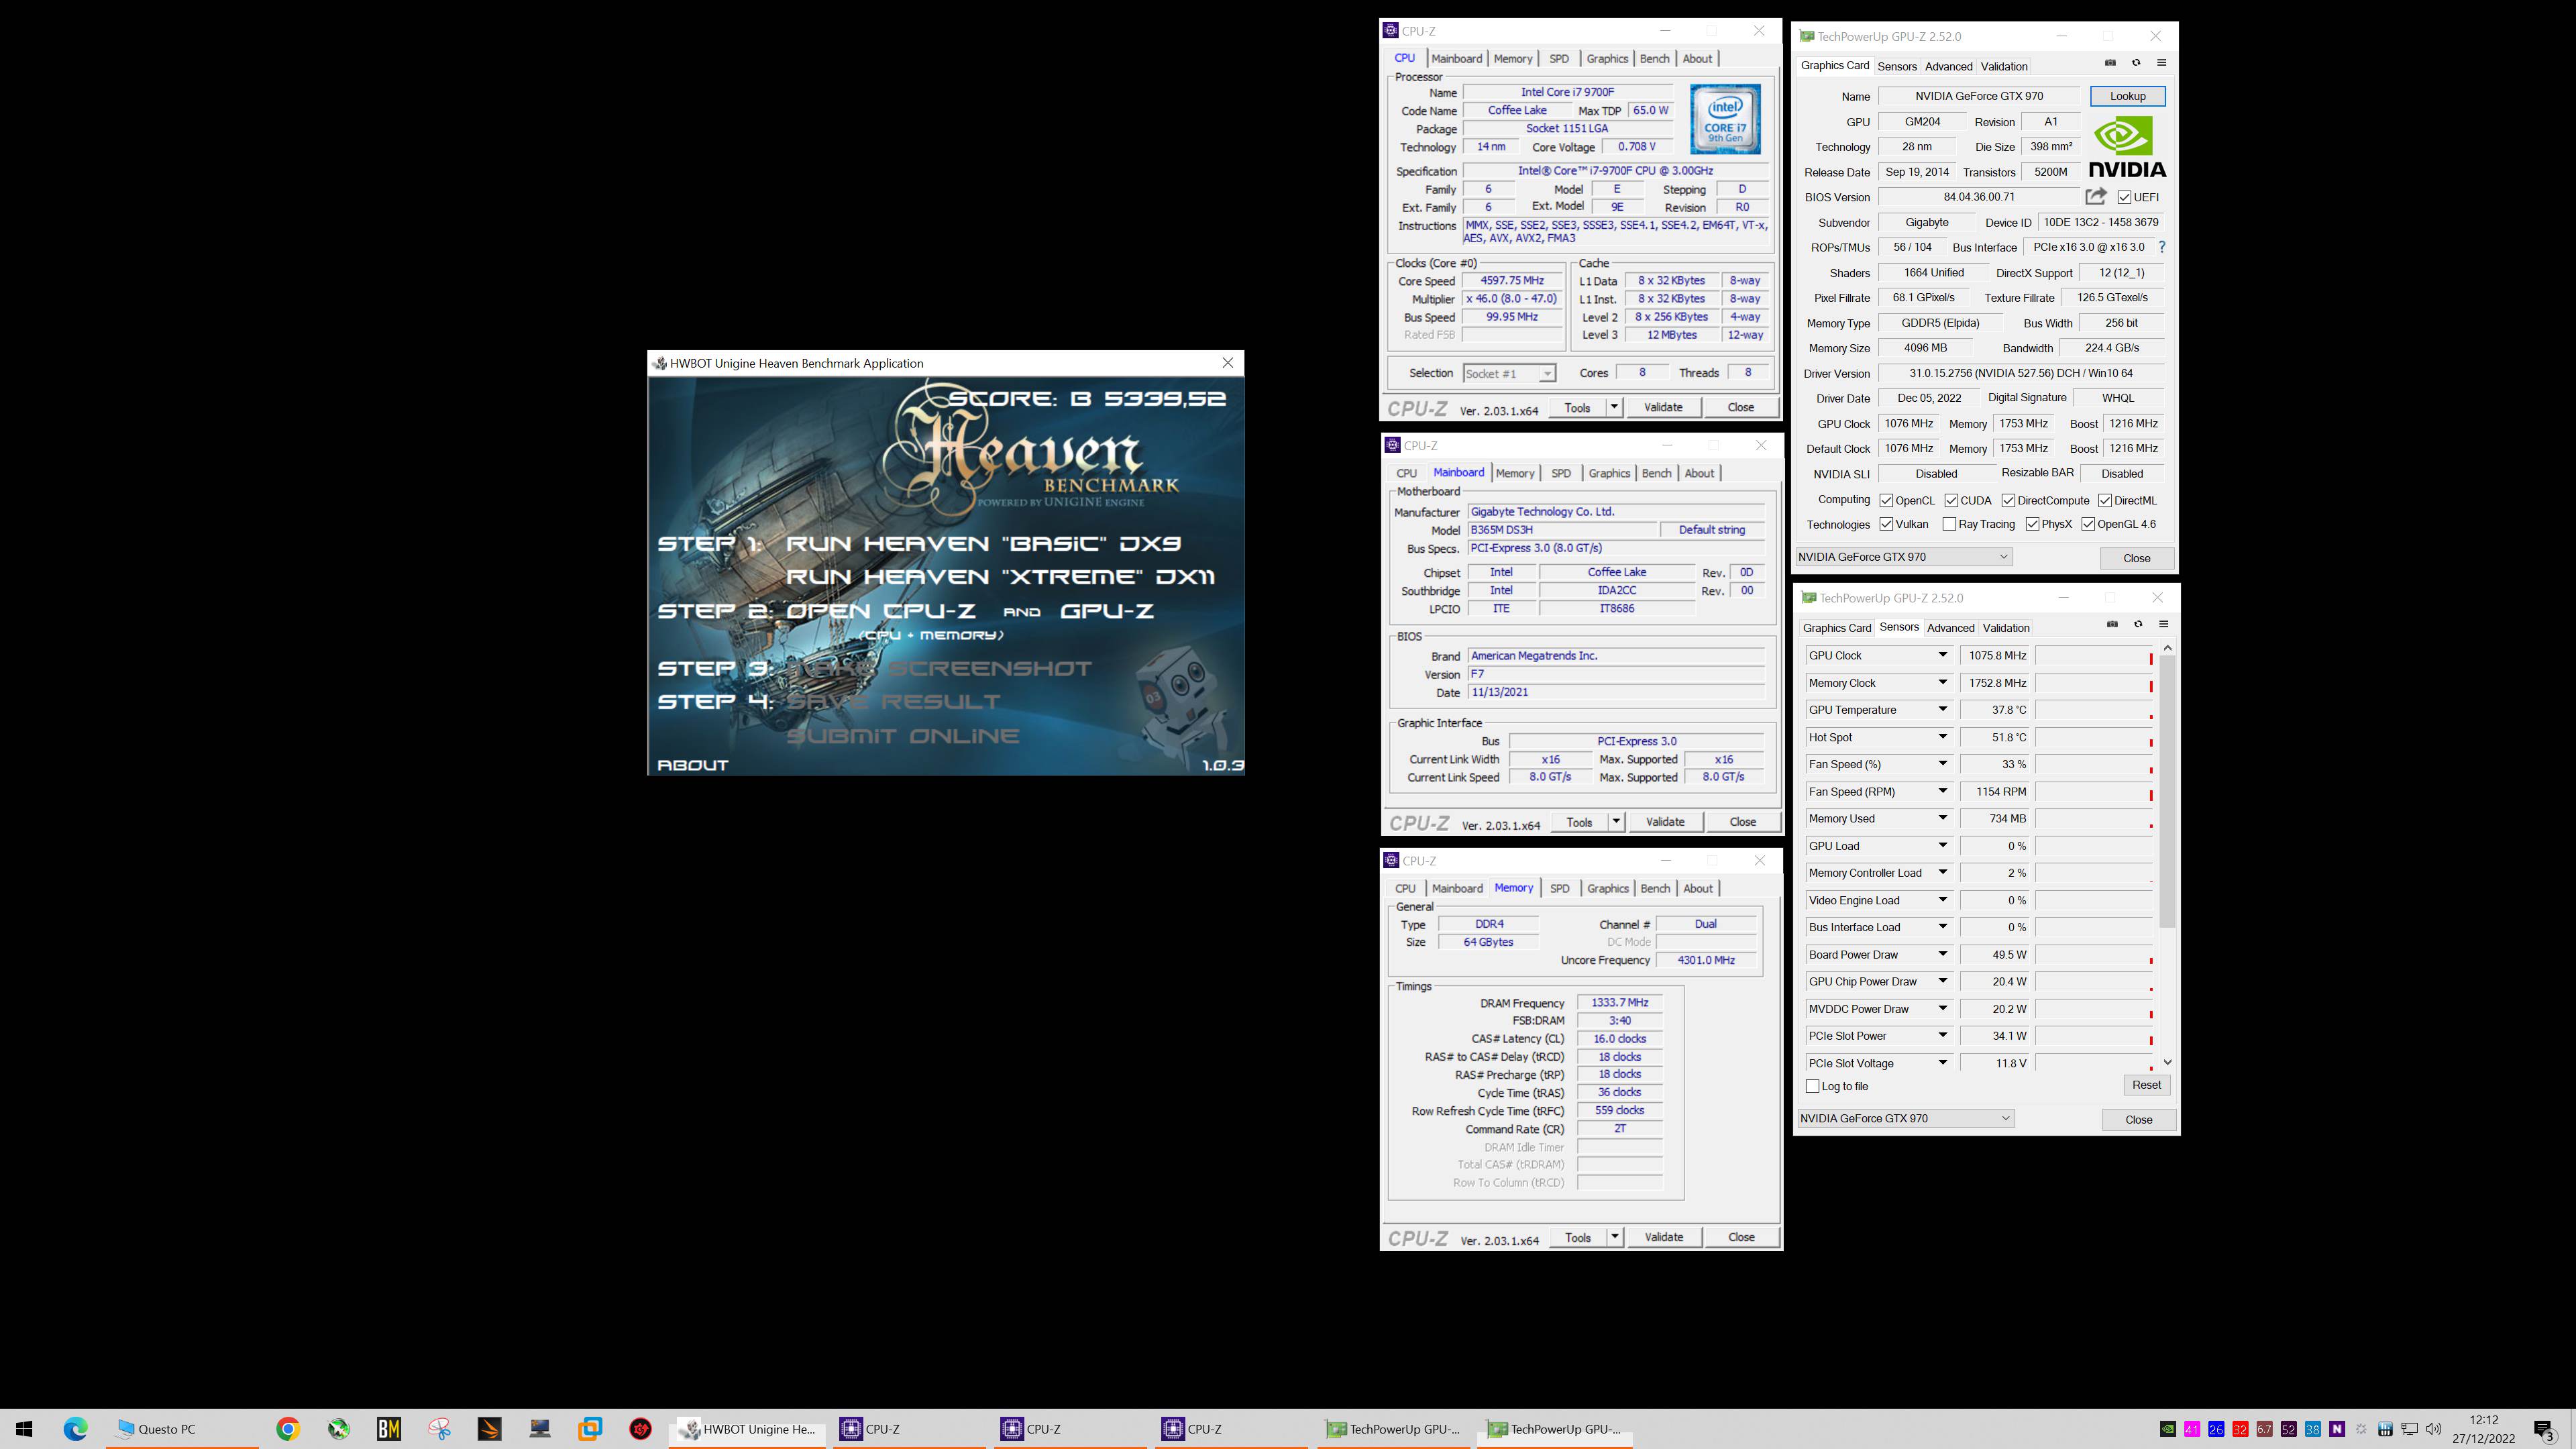This screenshot has width=2576, height=1449.
Task: Toggle CUDA checkbox
Action: coord(1951,500)
